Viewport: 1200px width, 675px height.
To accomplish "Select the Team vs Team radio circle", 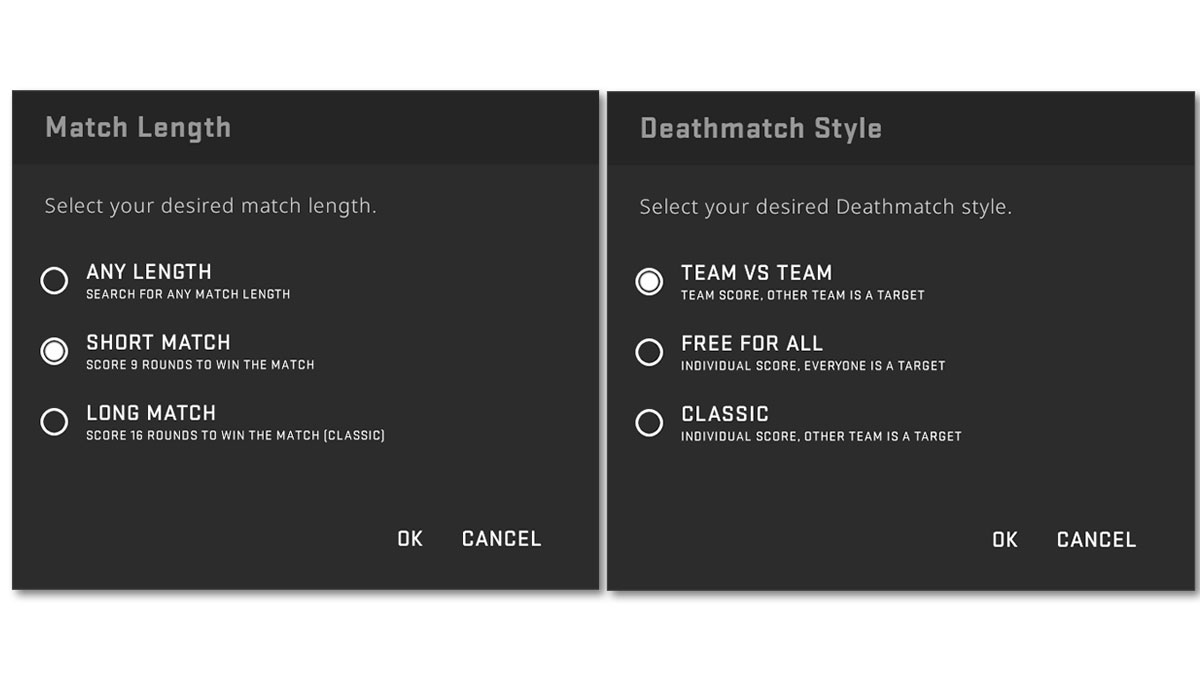I will (649, 282).
